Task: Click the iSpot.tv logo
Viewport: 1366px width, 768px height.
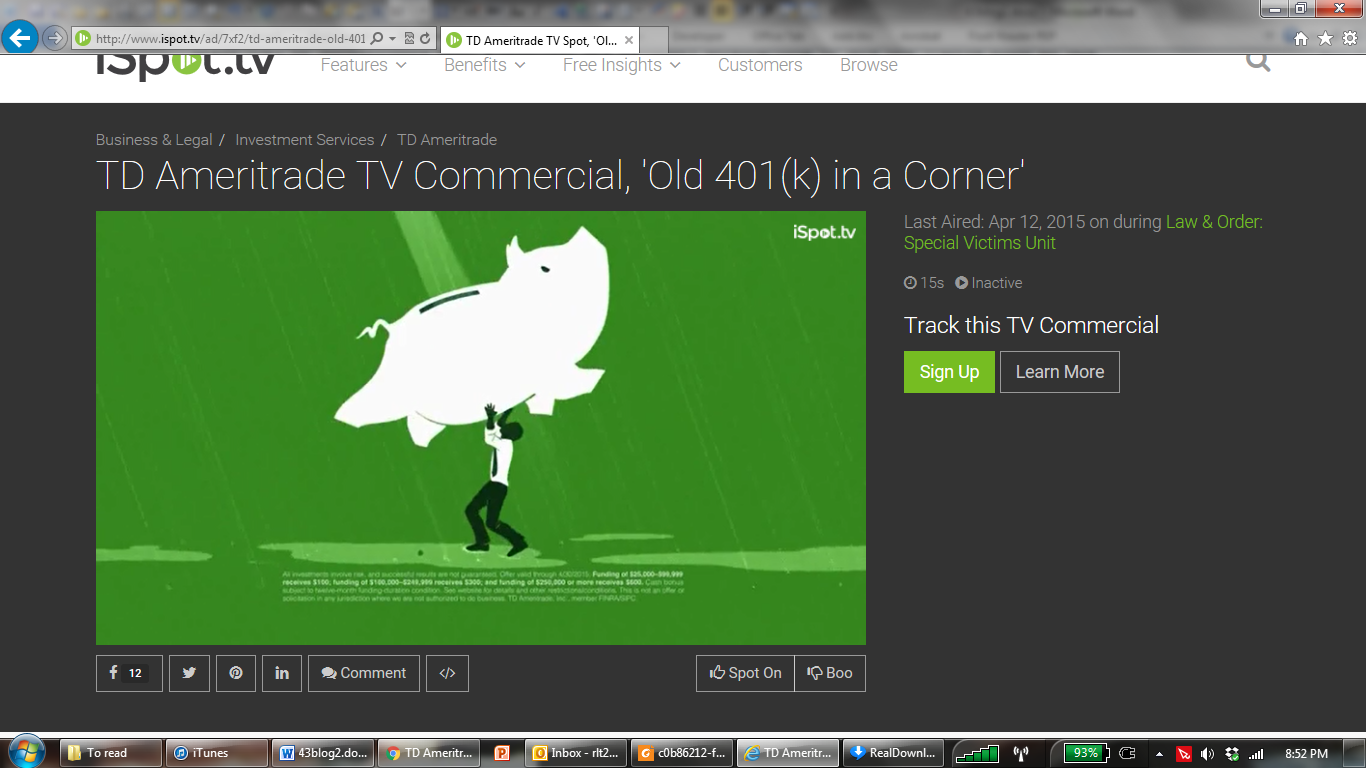Action: point(185,66)
